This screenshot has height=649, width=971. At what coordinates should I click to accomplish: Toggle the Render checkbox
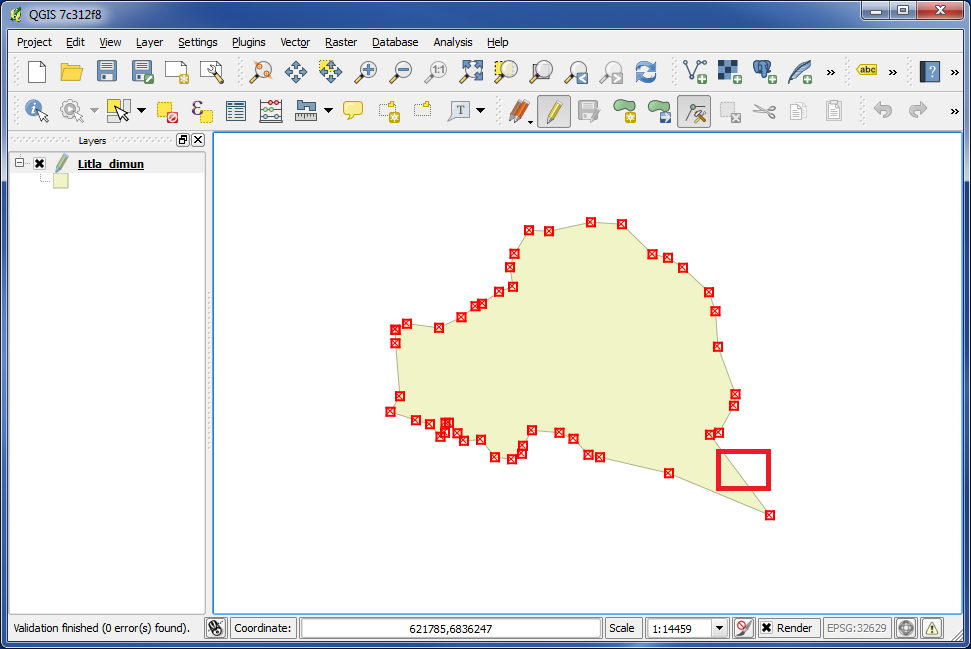tap(767, 628)
